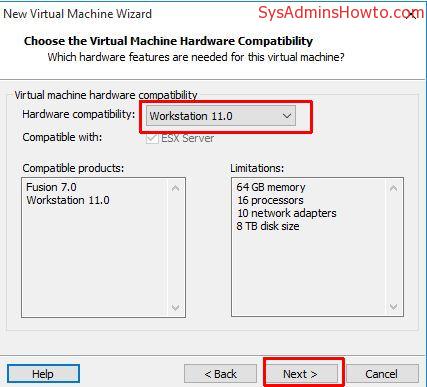Click the 8 TB disk size limitation
Screen dimensions: 427x387
[x=268, y=226]
